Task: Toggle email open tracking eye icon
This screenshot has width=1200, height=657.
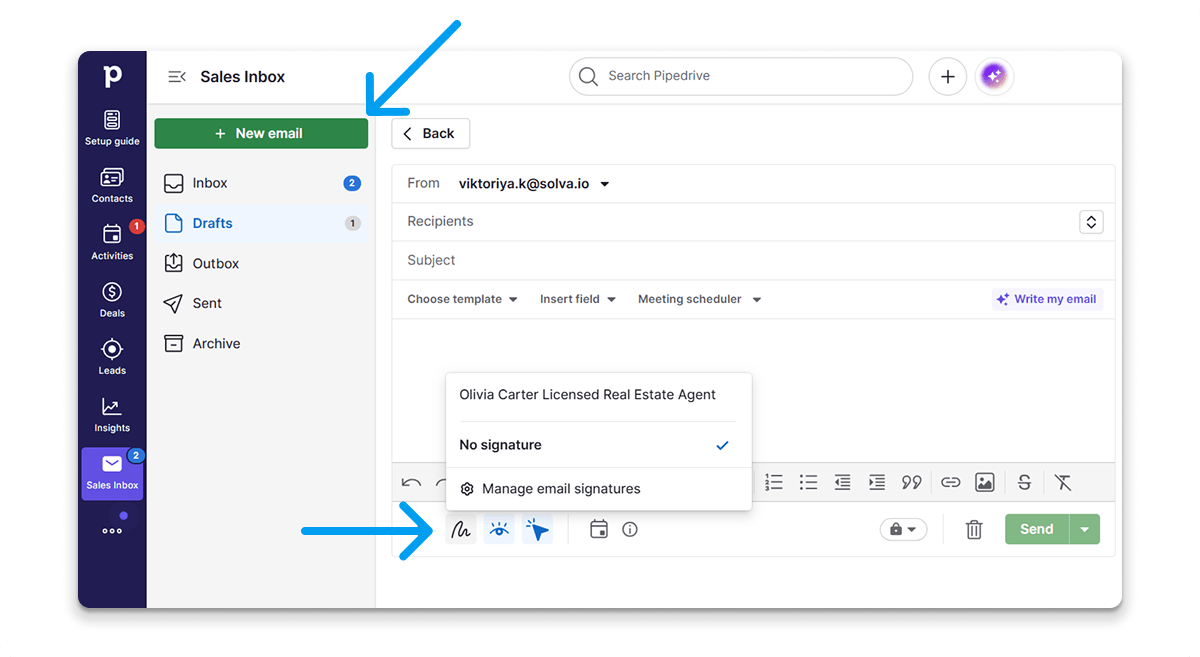Action: click(499, 529)
